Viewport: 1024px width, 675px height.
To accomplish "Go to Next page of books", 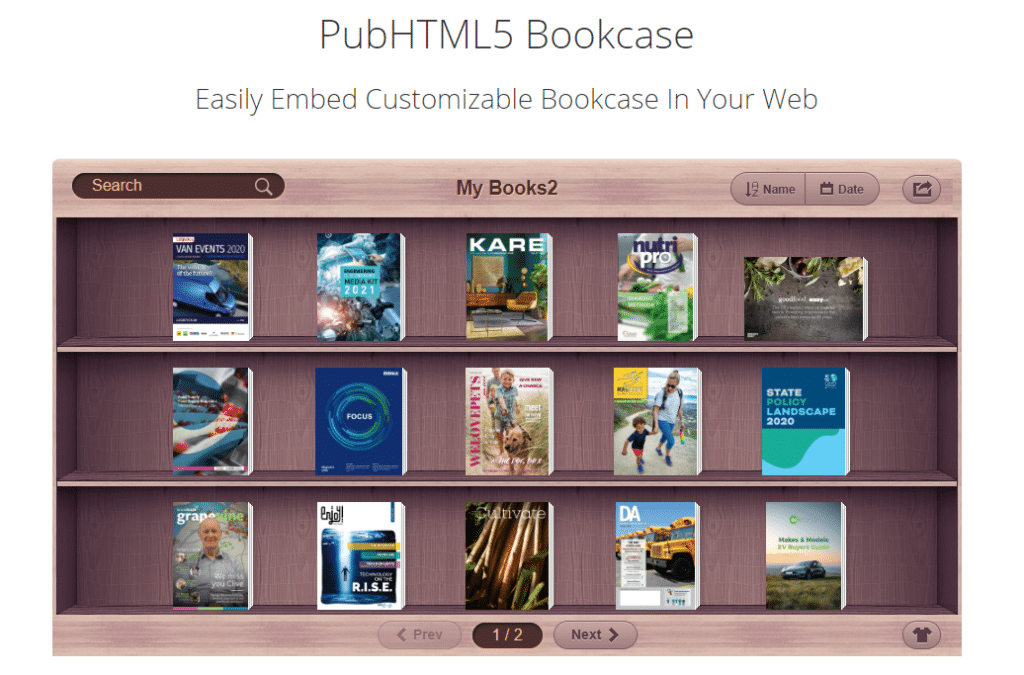I will [595, 634].
